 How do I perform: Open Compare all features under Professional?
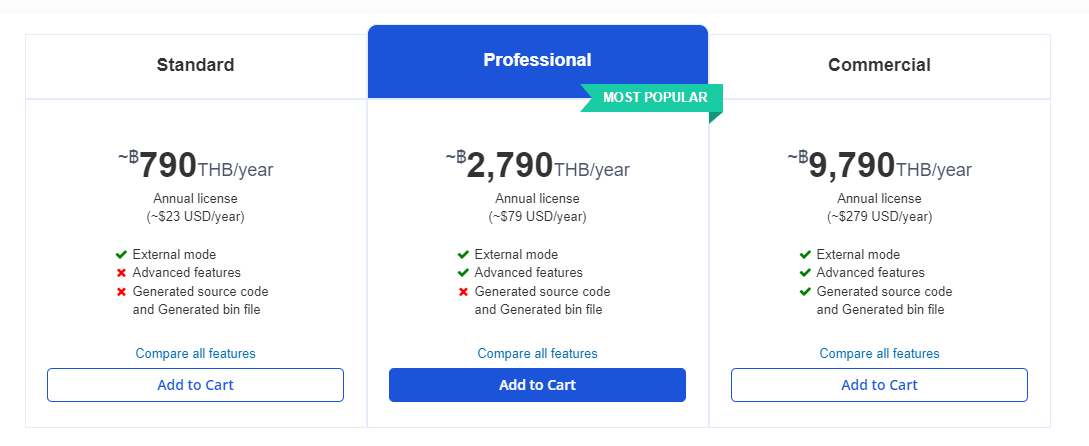538,354
